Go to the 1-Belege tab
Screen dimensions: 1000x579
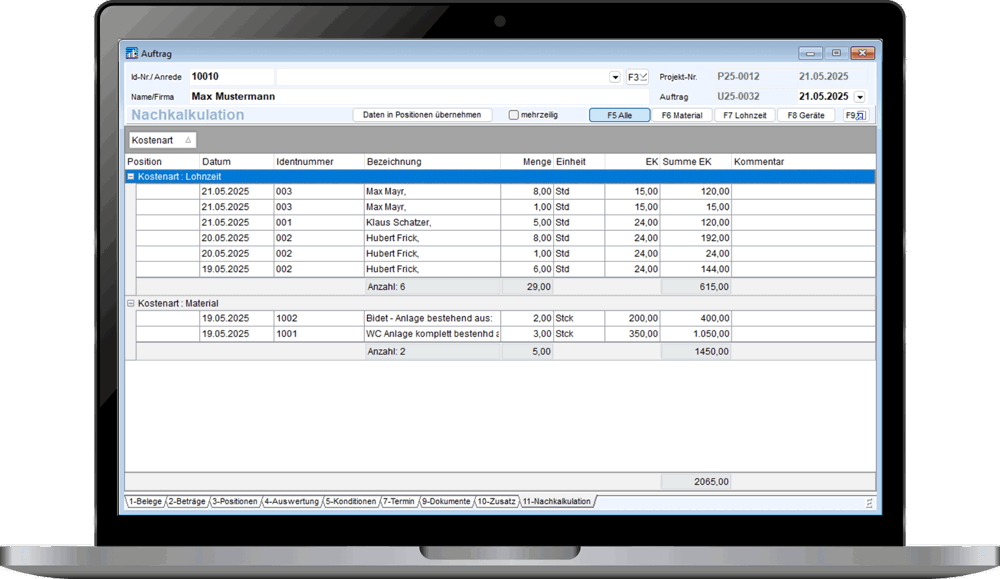pos(144,501)
